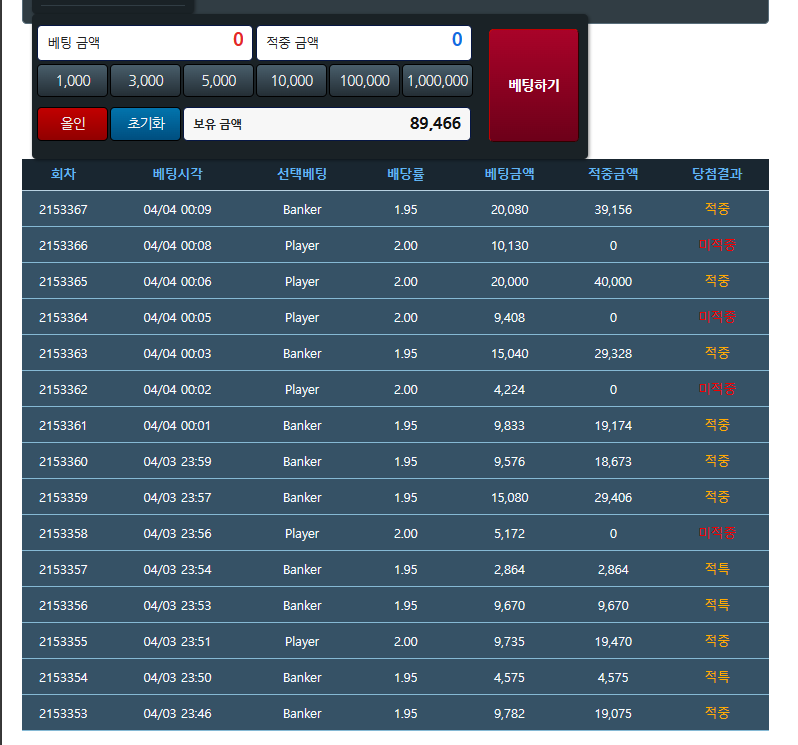The height and width of the screenshot is (745, 798).
Task: Click 적중 result in row 2153367
Action: [x=717, y=209]
